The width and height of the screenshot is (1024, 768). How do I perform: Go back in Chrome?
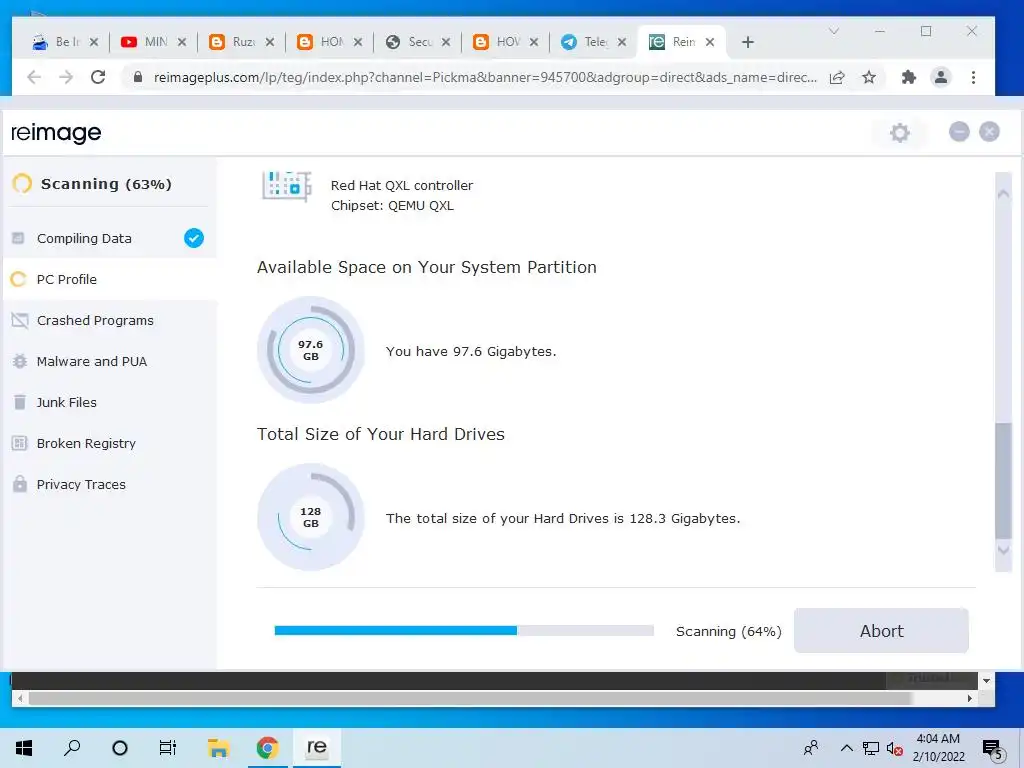point(34,78)
